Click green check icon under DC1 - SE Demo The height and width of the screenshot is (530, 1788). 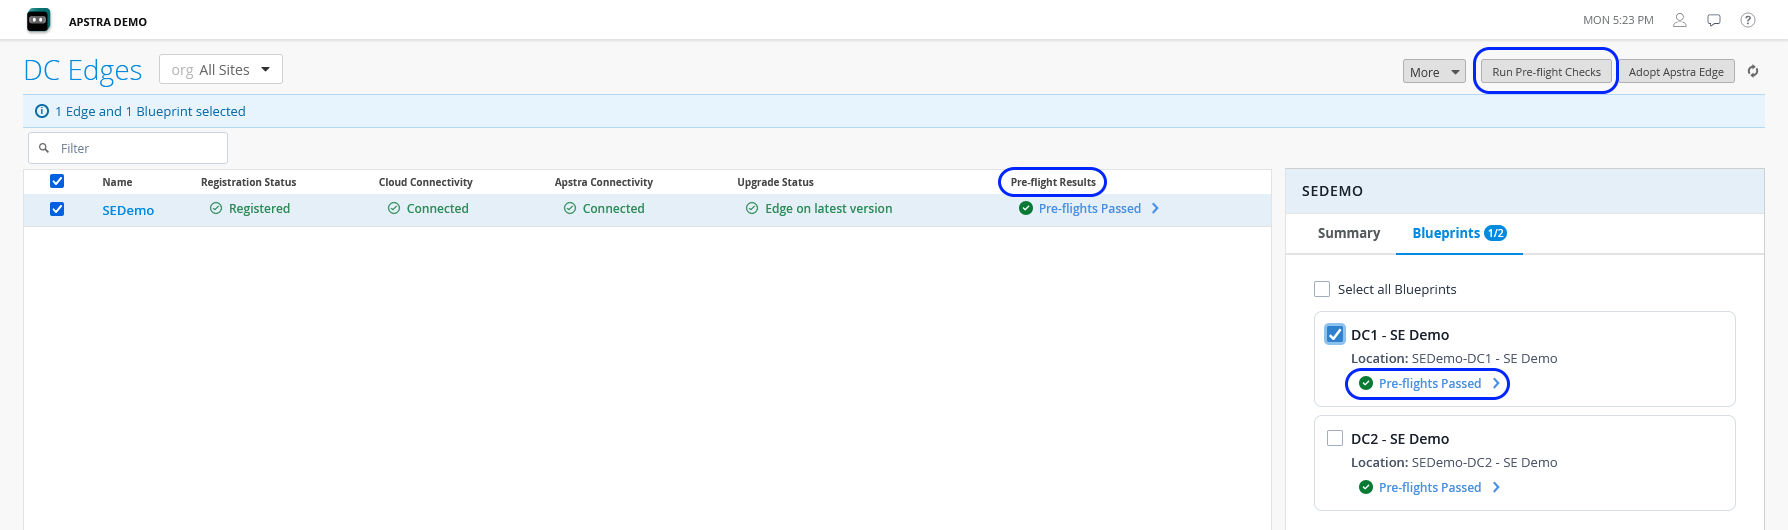pos(1366,383)
